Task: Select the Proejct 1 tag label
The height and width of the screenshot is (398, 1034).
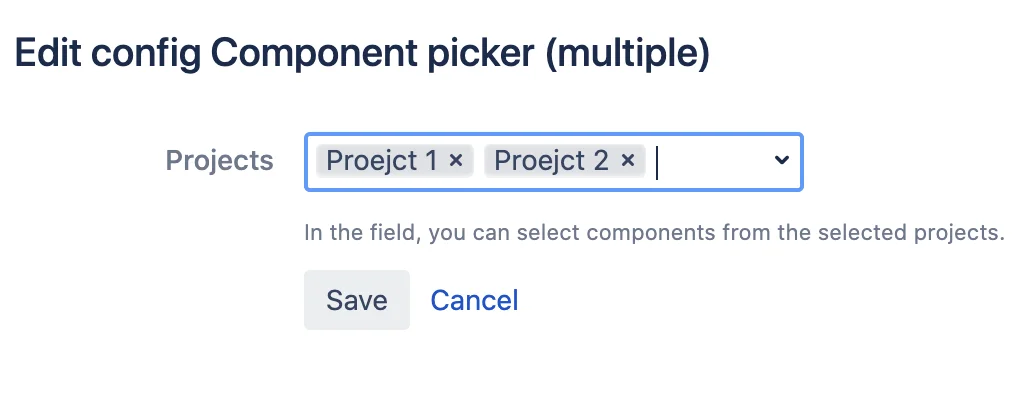Action: pyautogui.click(x=382, y=160)
